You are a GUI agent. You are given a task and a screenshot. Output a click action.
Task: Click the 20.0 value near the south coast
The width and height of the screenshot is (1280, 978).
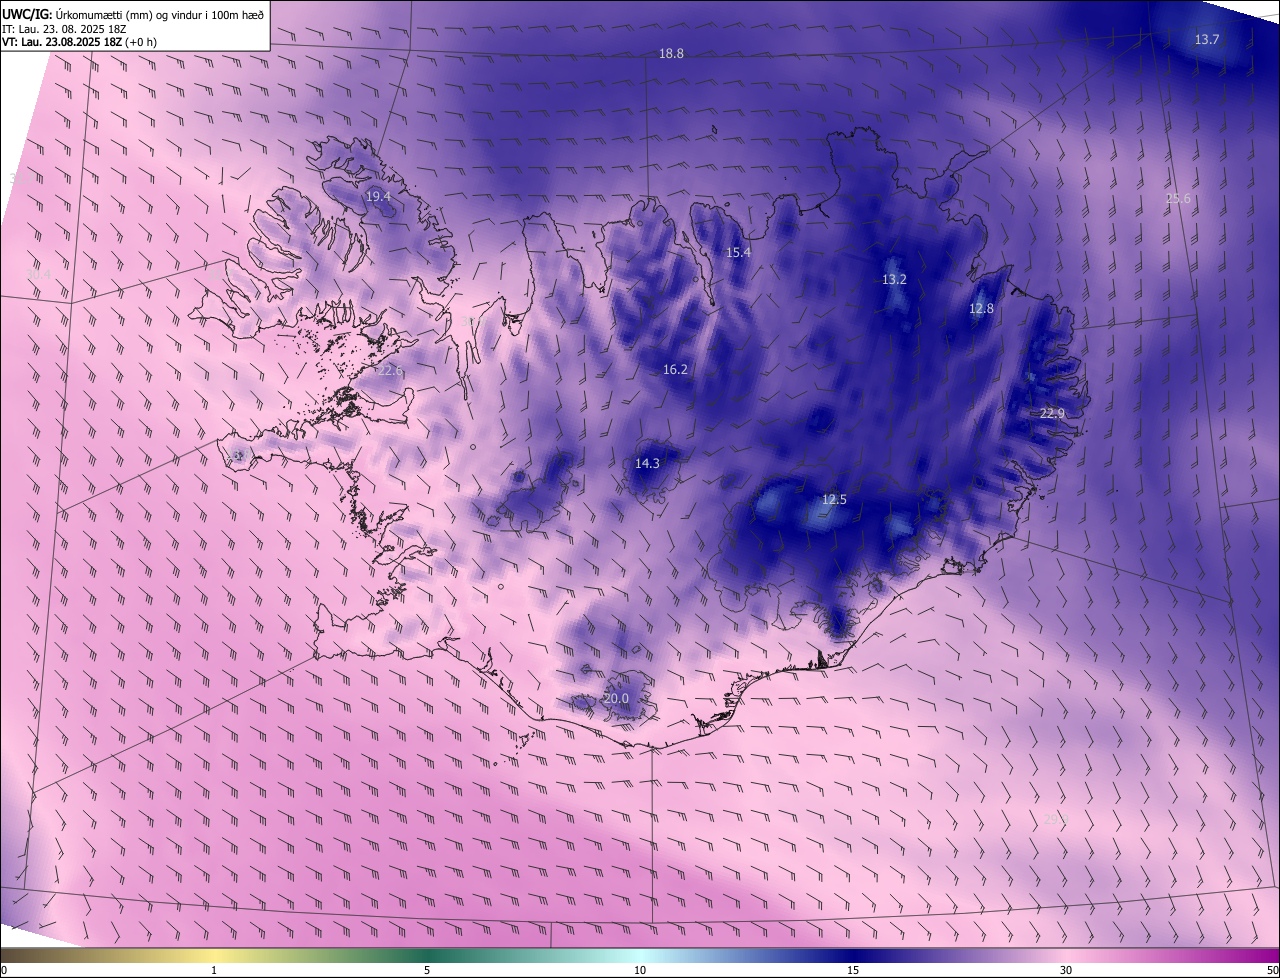[616, 699]
